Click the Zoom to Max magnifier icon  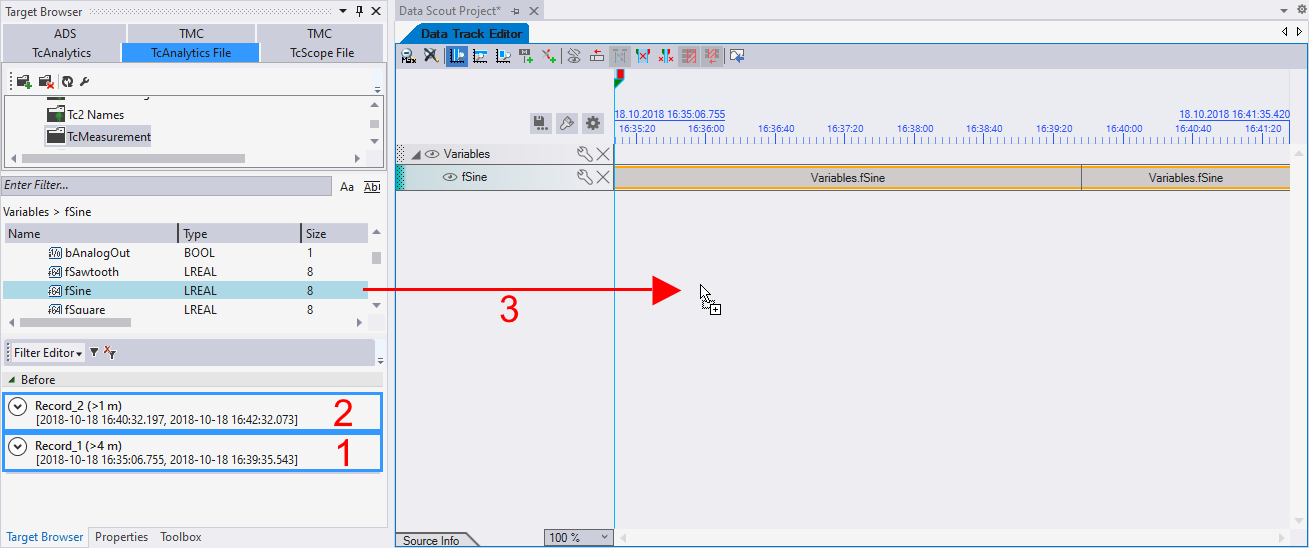coord(408,57)
